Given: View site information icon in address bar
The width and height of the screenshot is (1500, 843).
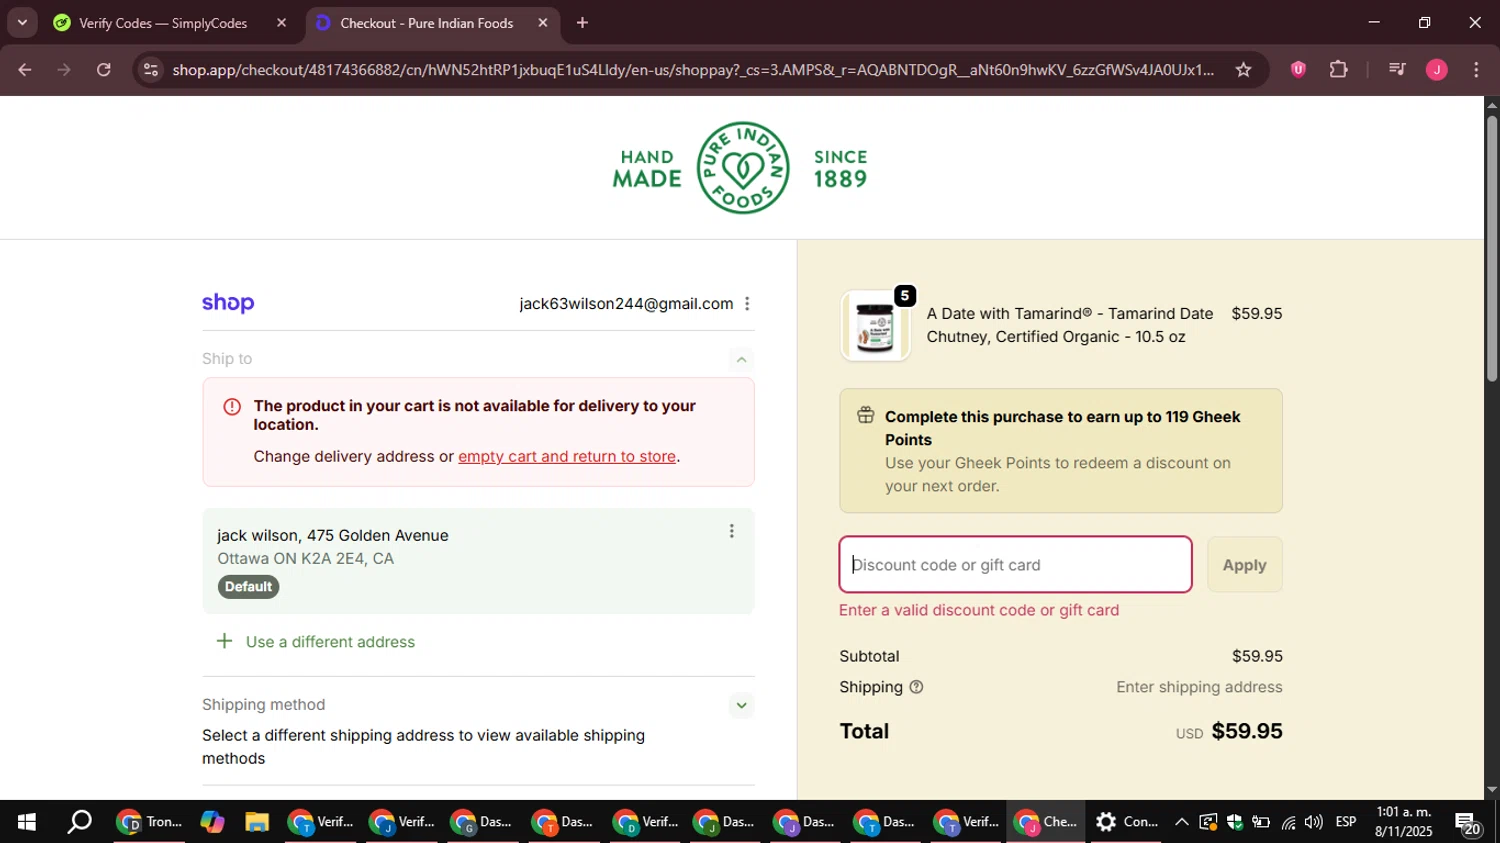Looking at the screenshot, I should [x=151, y=70].
